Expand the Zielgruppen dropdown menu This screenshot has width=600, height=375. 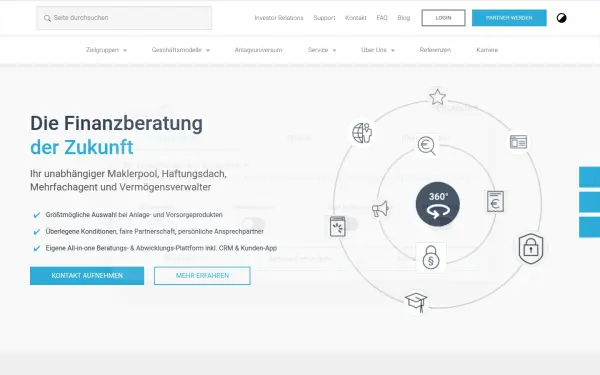pyautogui.click(x=106, y=50)
